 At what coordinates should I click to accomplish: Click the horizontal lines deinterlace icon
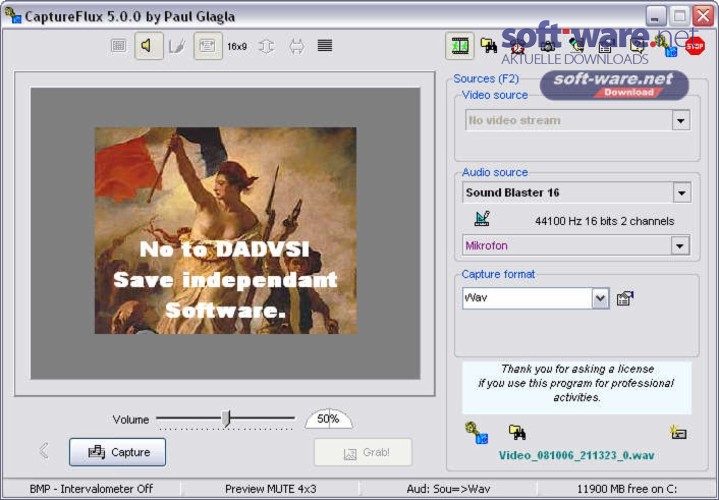325,46
